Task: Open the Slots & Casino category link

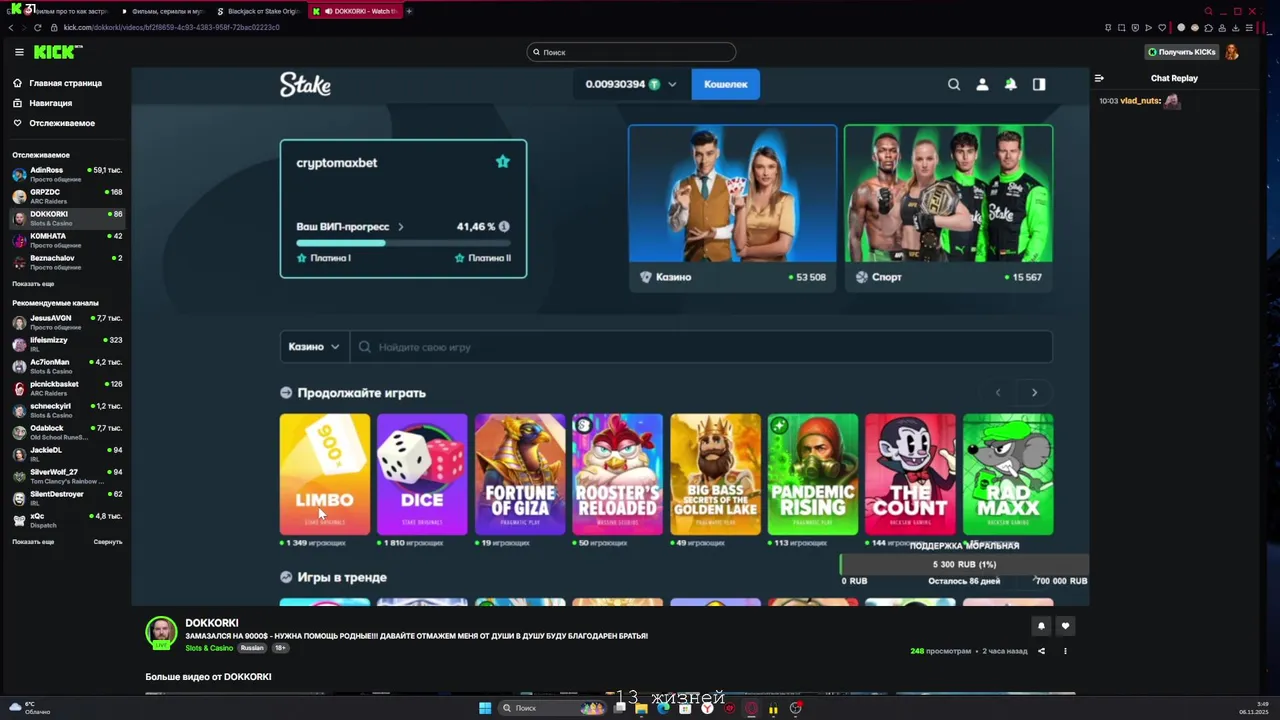Action: tap(209, 648)
